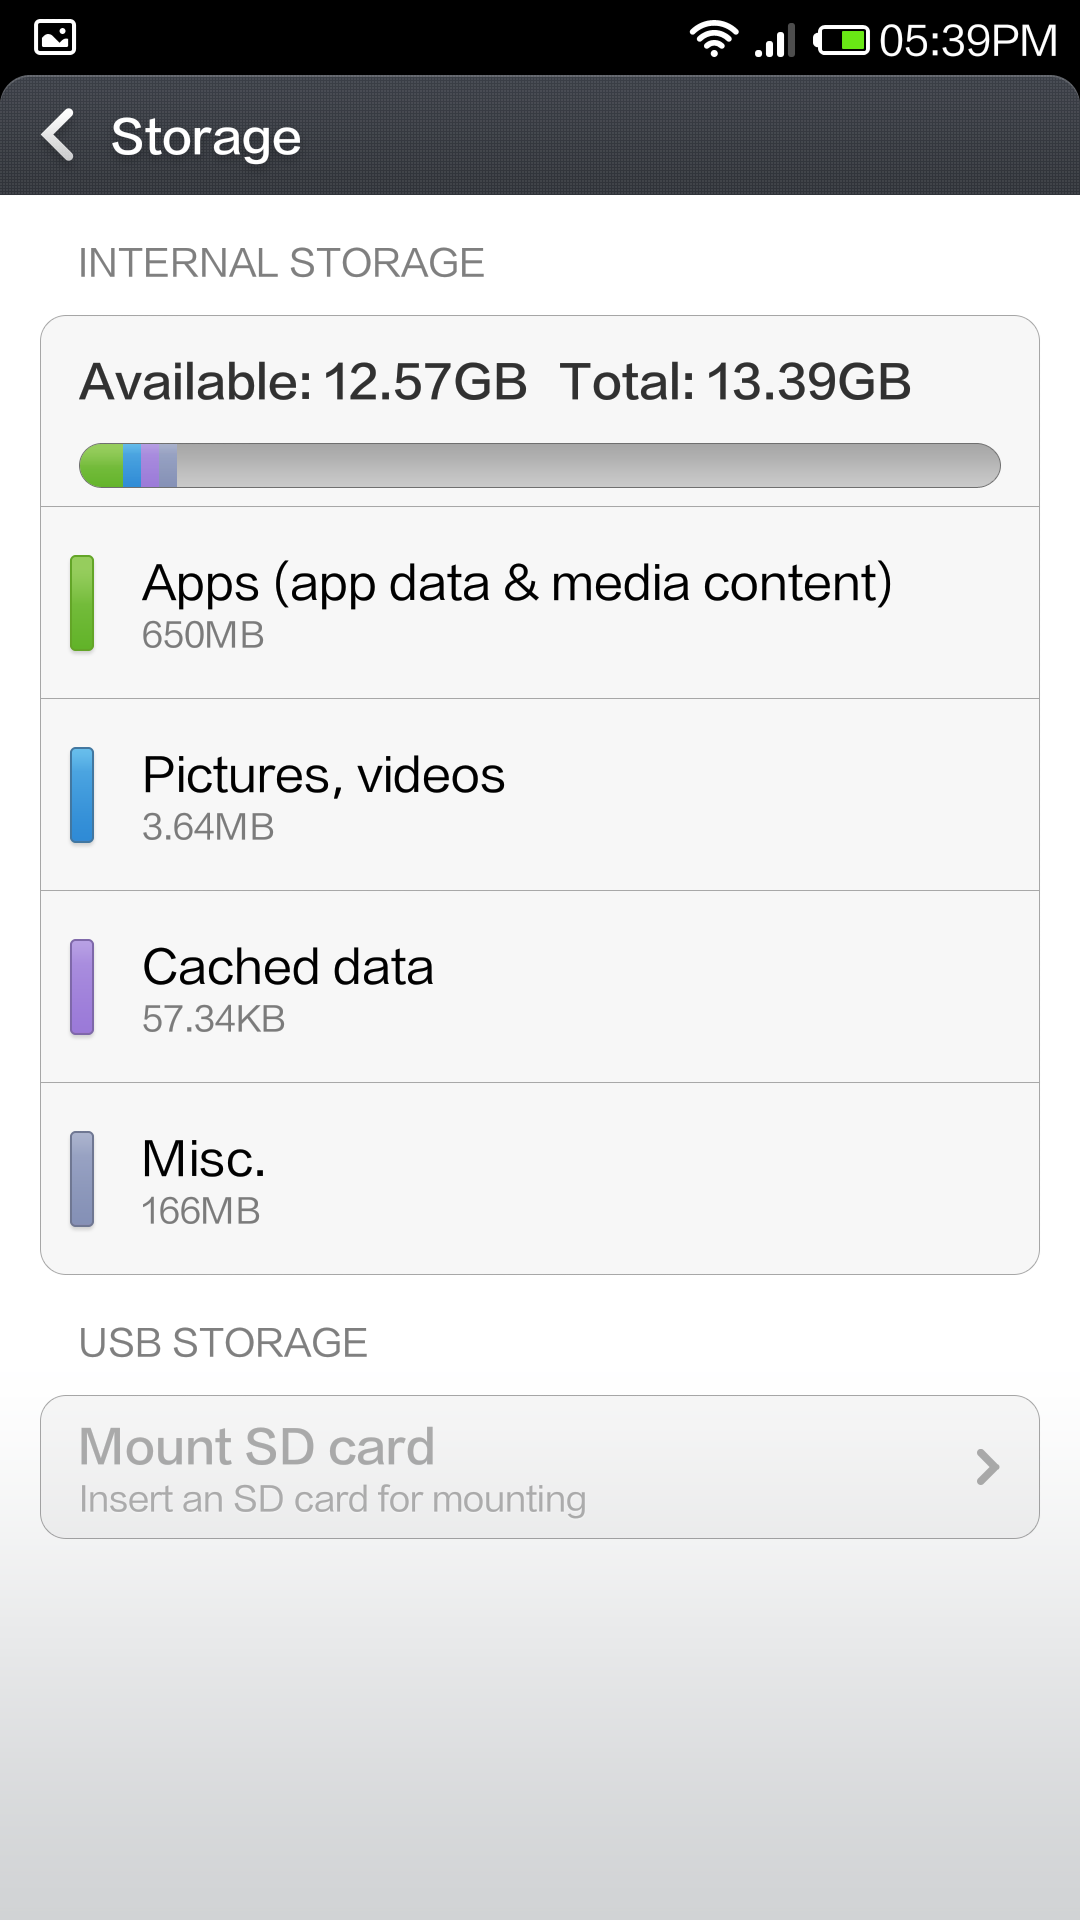The width and height of the screenshot is (1080, 1920).
Task: Tap the picture notification icon
Action: [55, 38]
